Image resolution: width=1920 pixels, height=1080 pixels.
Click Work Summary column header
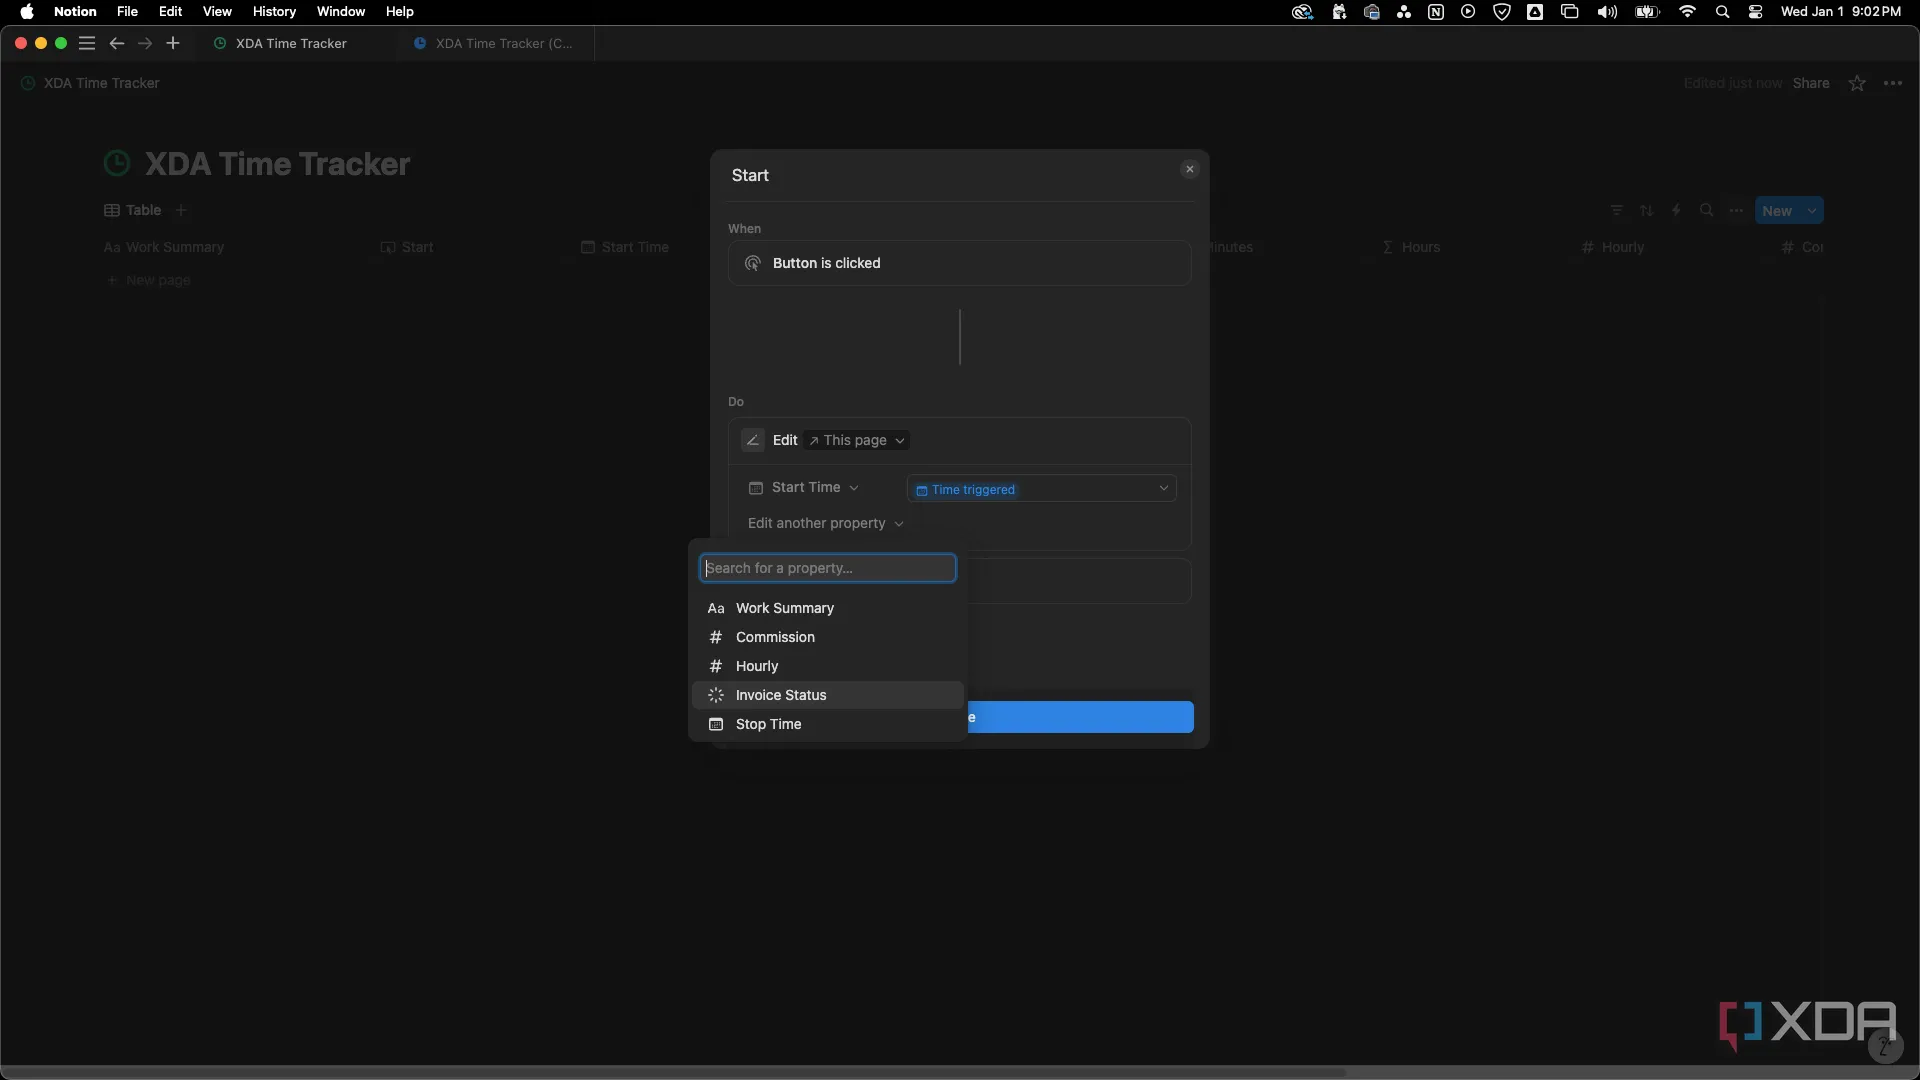164,247
